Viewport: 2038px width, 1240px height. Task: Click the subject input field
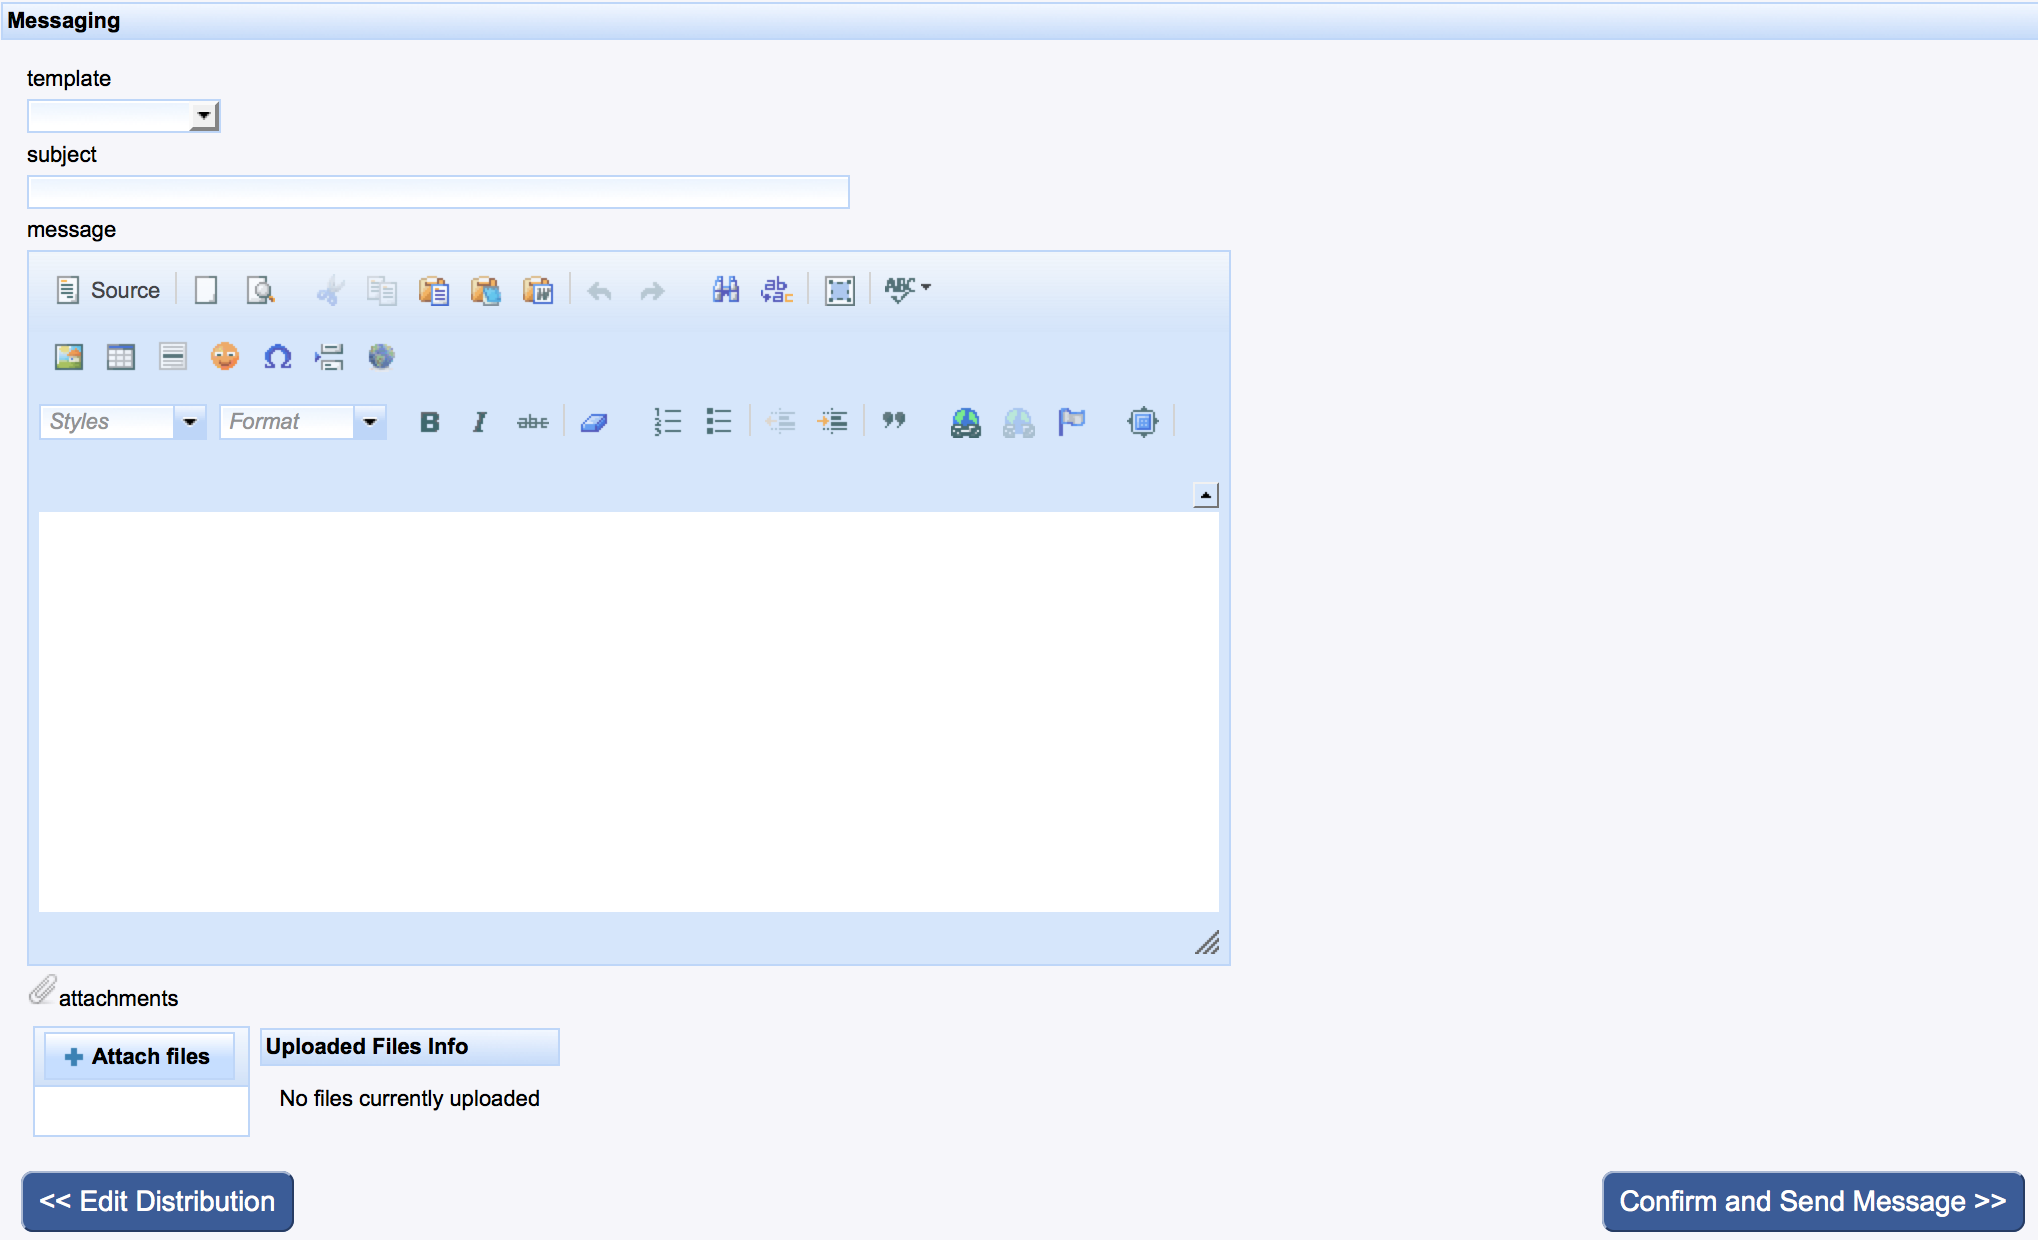438,192
